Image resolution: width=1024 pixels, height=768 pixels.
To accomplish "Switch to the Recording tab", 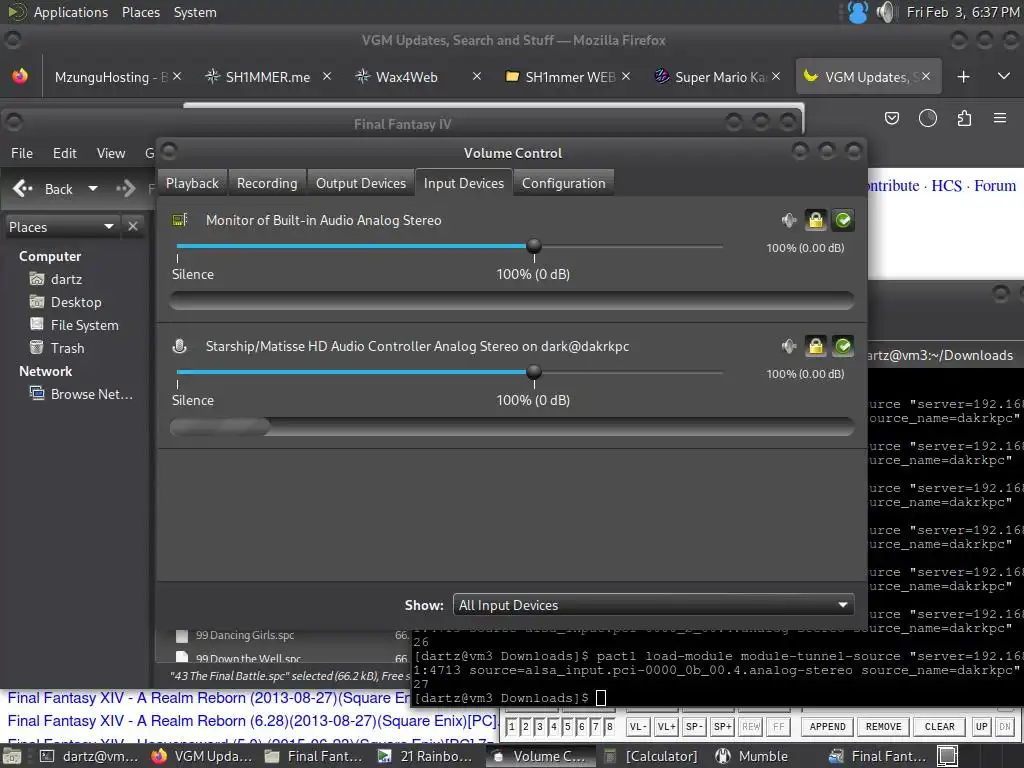I will 267,184.
